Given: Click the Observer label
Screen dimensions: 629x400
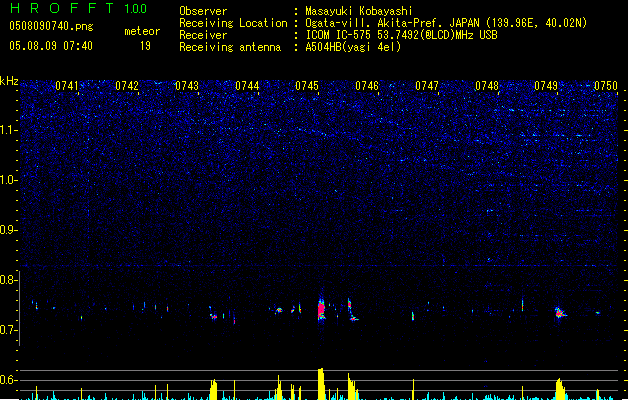Looking at the screenshot, I should 203,11.
